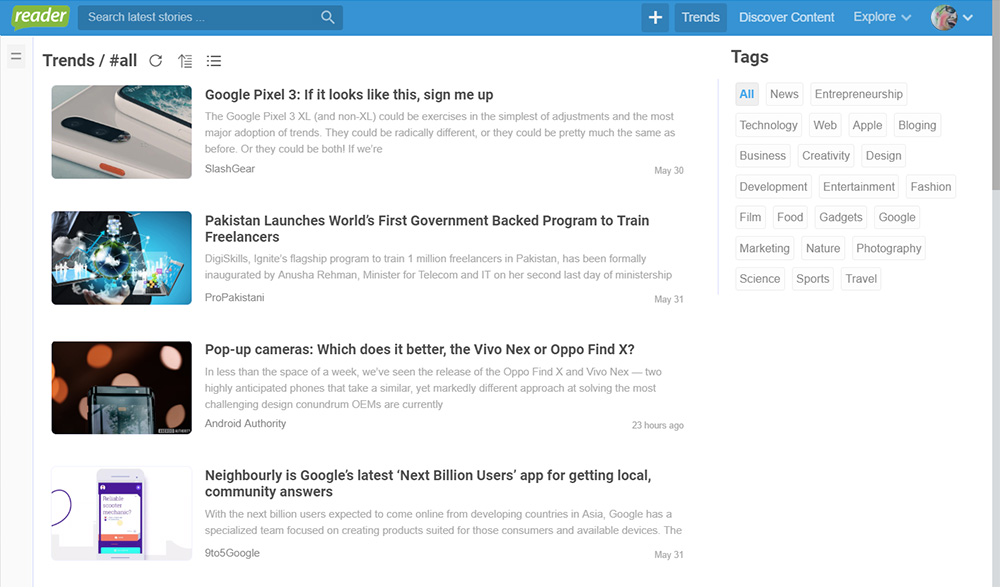The width and height of the screenshot is (1000, 588).
Task: Open Pakistan Launches Freelancers program article
Action: 427,228
